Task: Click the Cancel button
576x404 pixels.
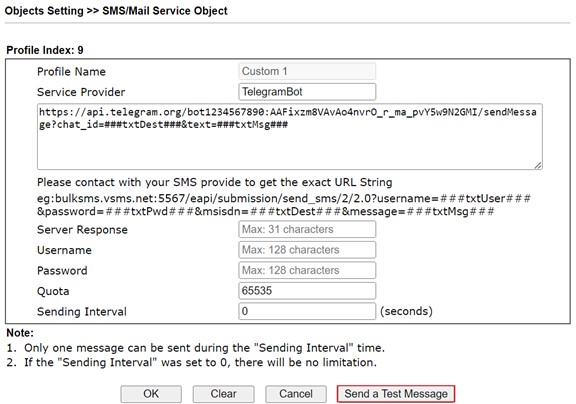Action: (296, 394)
